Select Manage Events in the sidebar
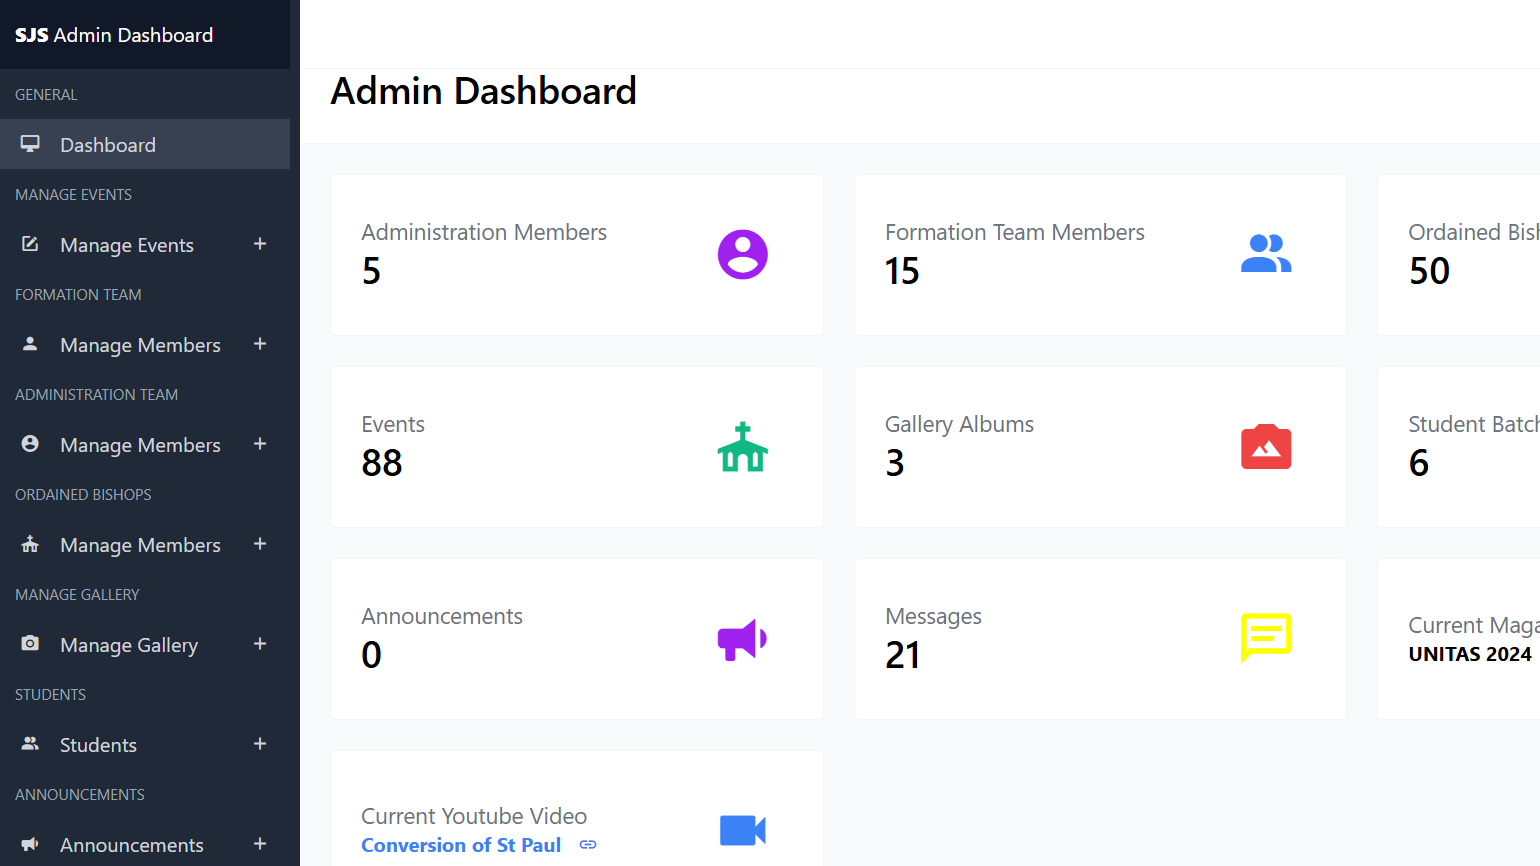Image resolution: width=1540 pixels, height=866 pixels. (145, 244)
